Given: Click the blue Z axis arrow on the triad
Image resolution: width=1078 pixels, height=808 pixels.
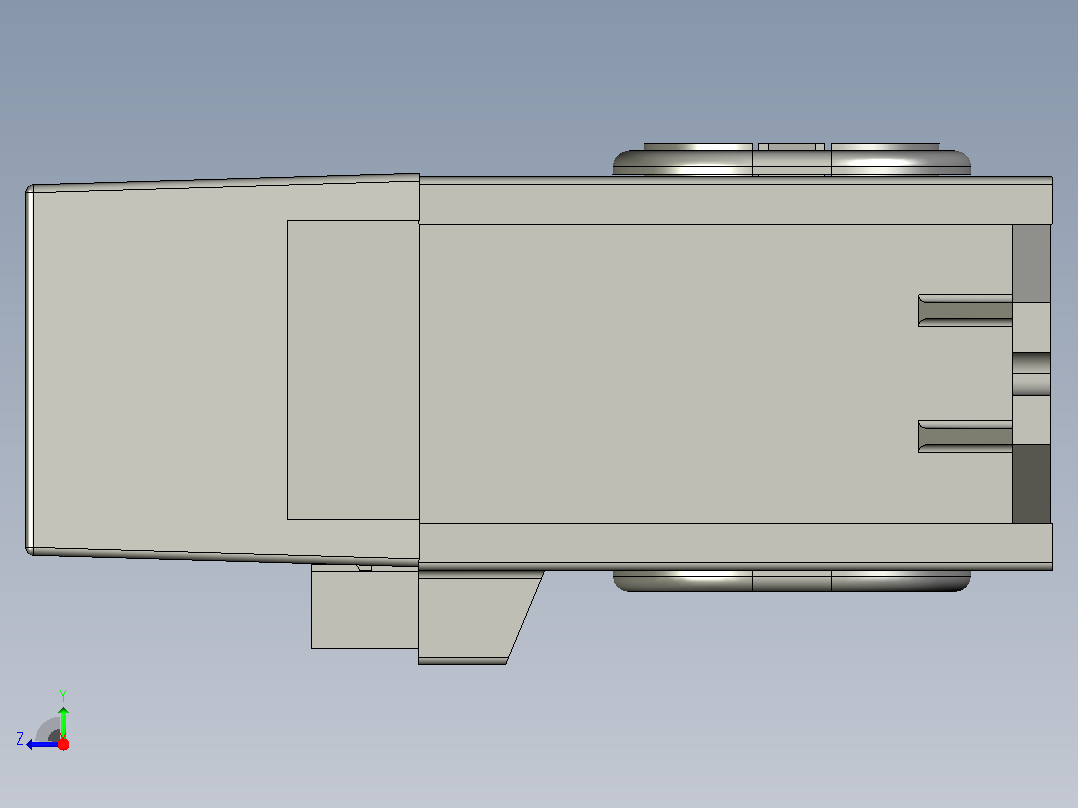Looking at the screenshot, I should [x=41, y=745].
